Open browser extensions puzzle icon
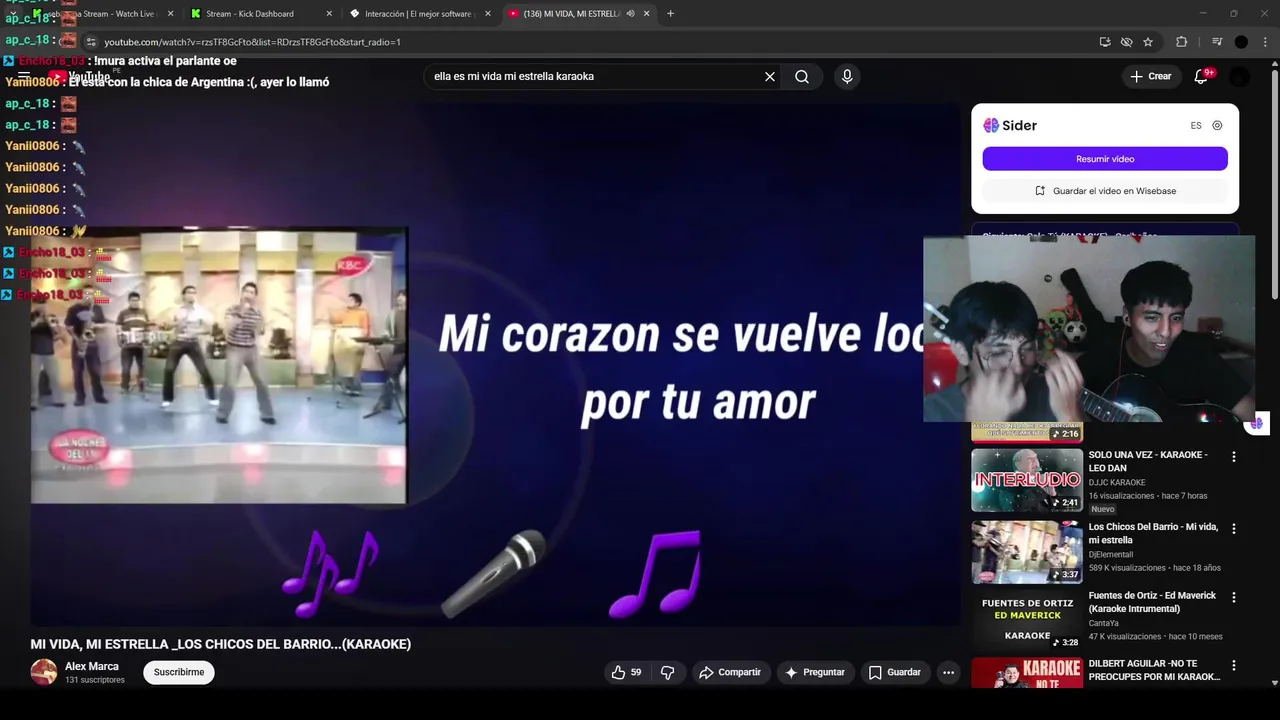 pos(1182,42)
